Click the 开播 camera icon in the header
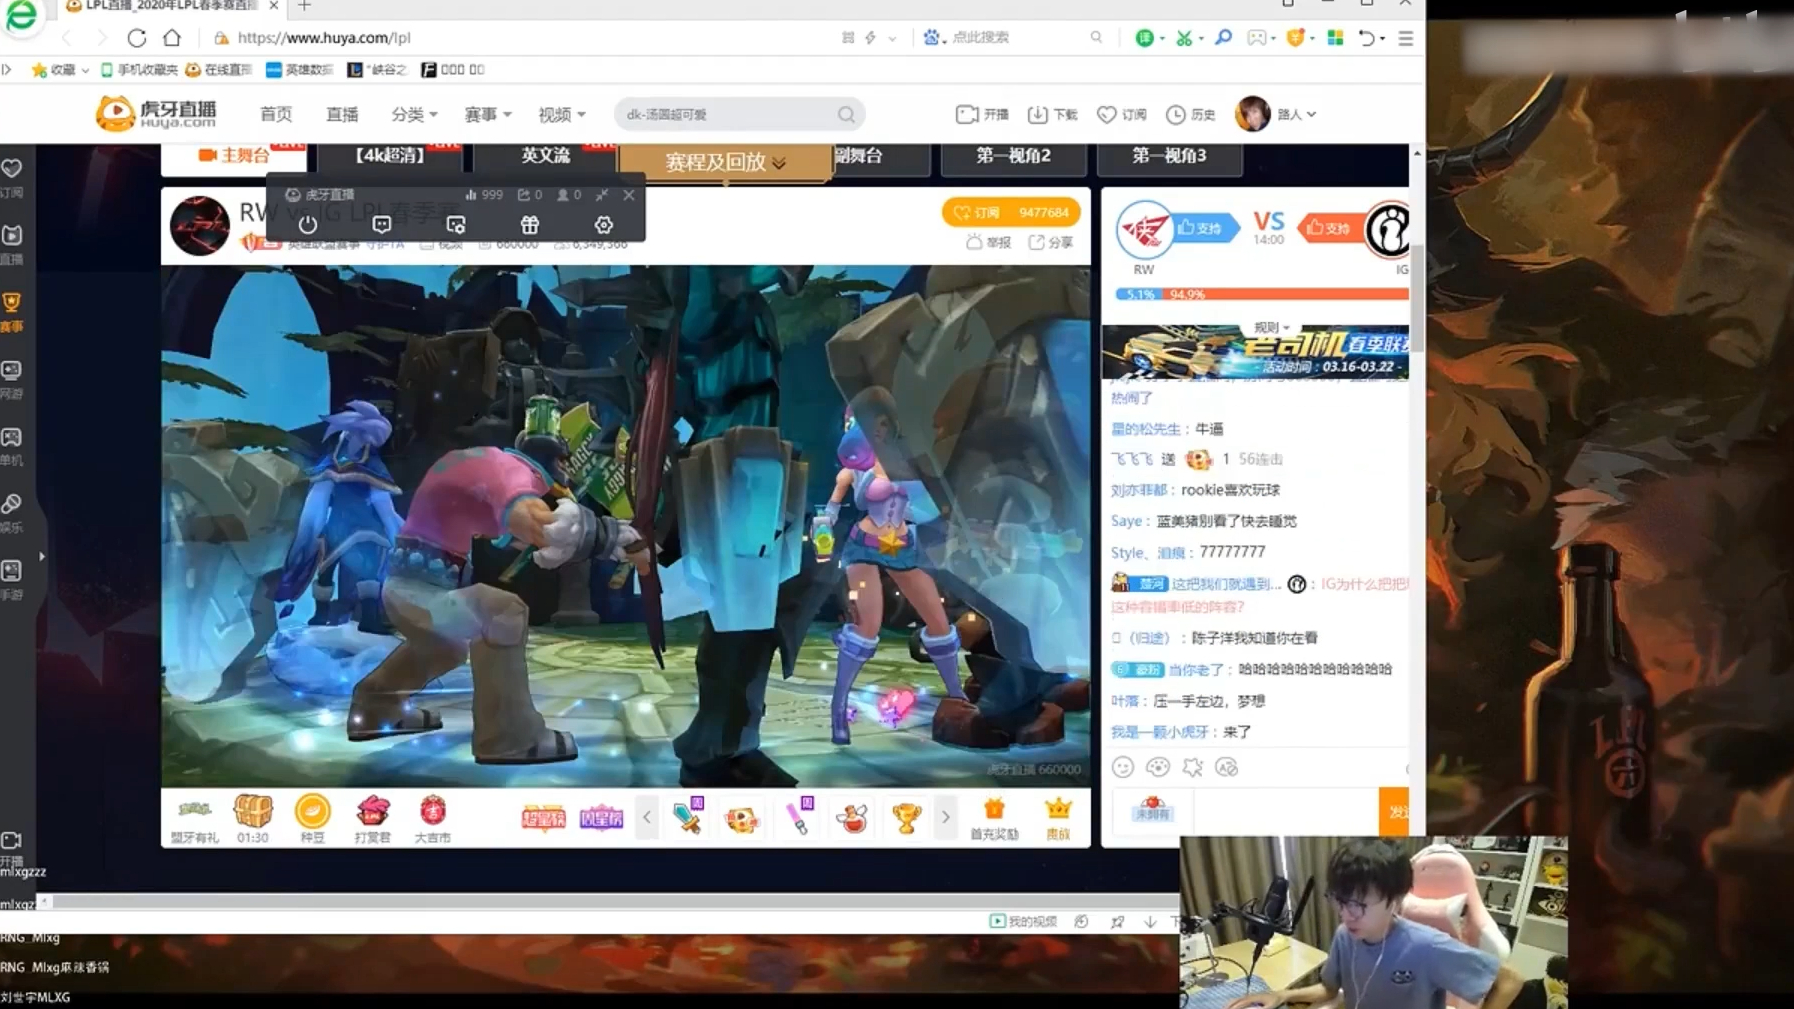The image size is (1794, 1009). click(967, 114)
